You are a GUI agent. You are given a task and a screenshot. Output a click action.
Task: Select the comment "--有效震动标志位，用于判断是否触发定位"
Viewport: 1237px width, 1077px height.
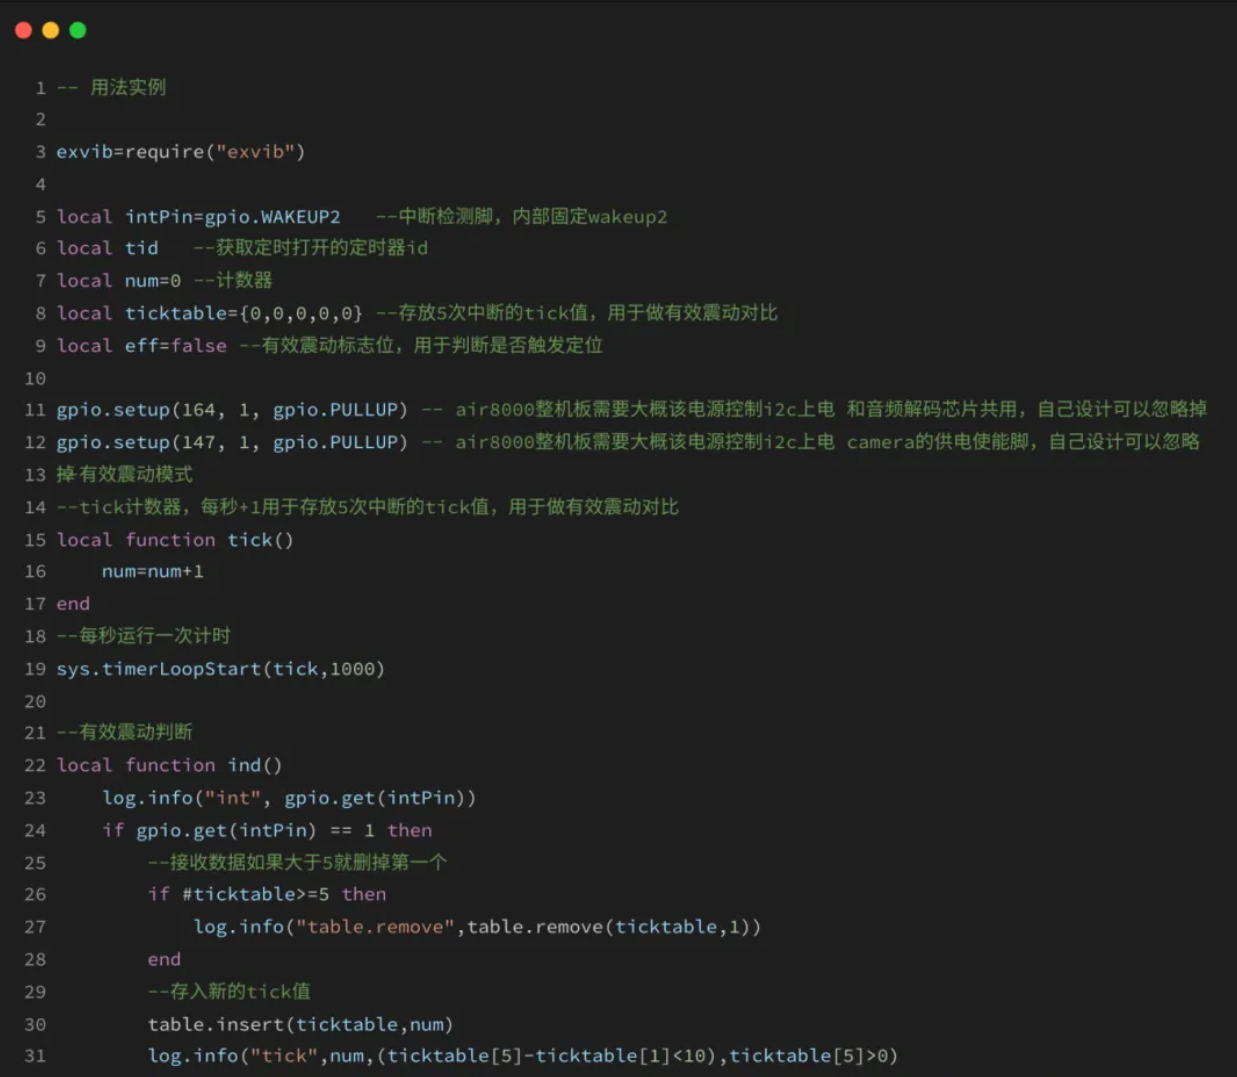422,346
